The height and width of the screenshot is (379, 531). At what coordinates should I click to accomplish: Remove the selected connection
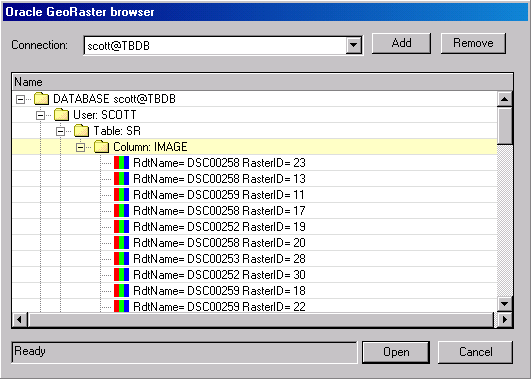[x=473, y=43]
